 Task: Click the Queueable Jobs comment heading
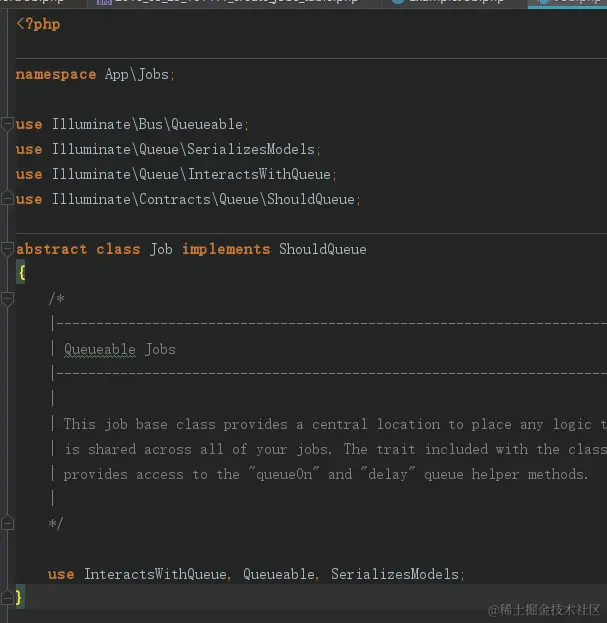(x=120, y=350)
